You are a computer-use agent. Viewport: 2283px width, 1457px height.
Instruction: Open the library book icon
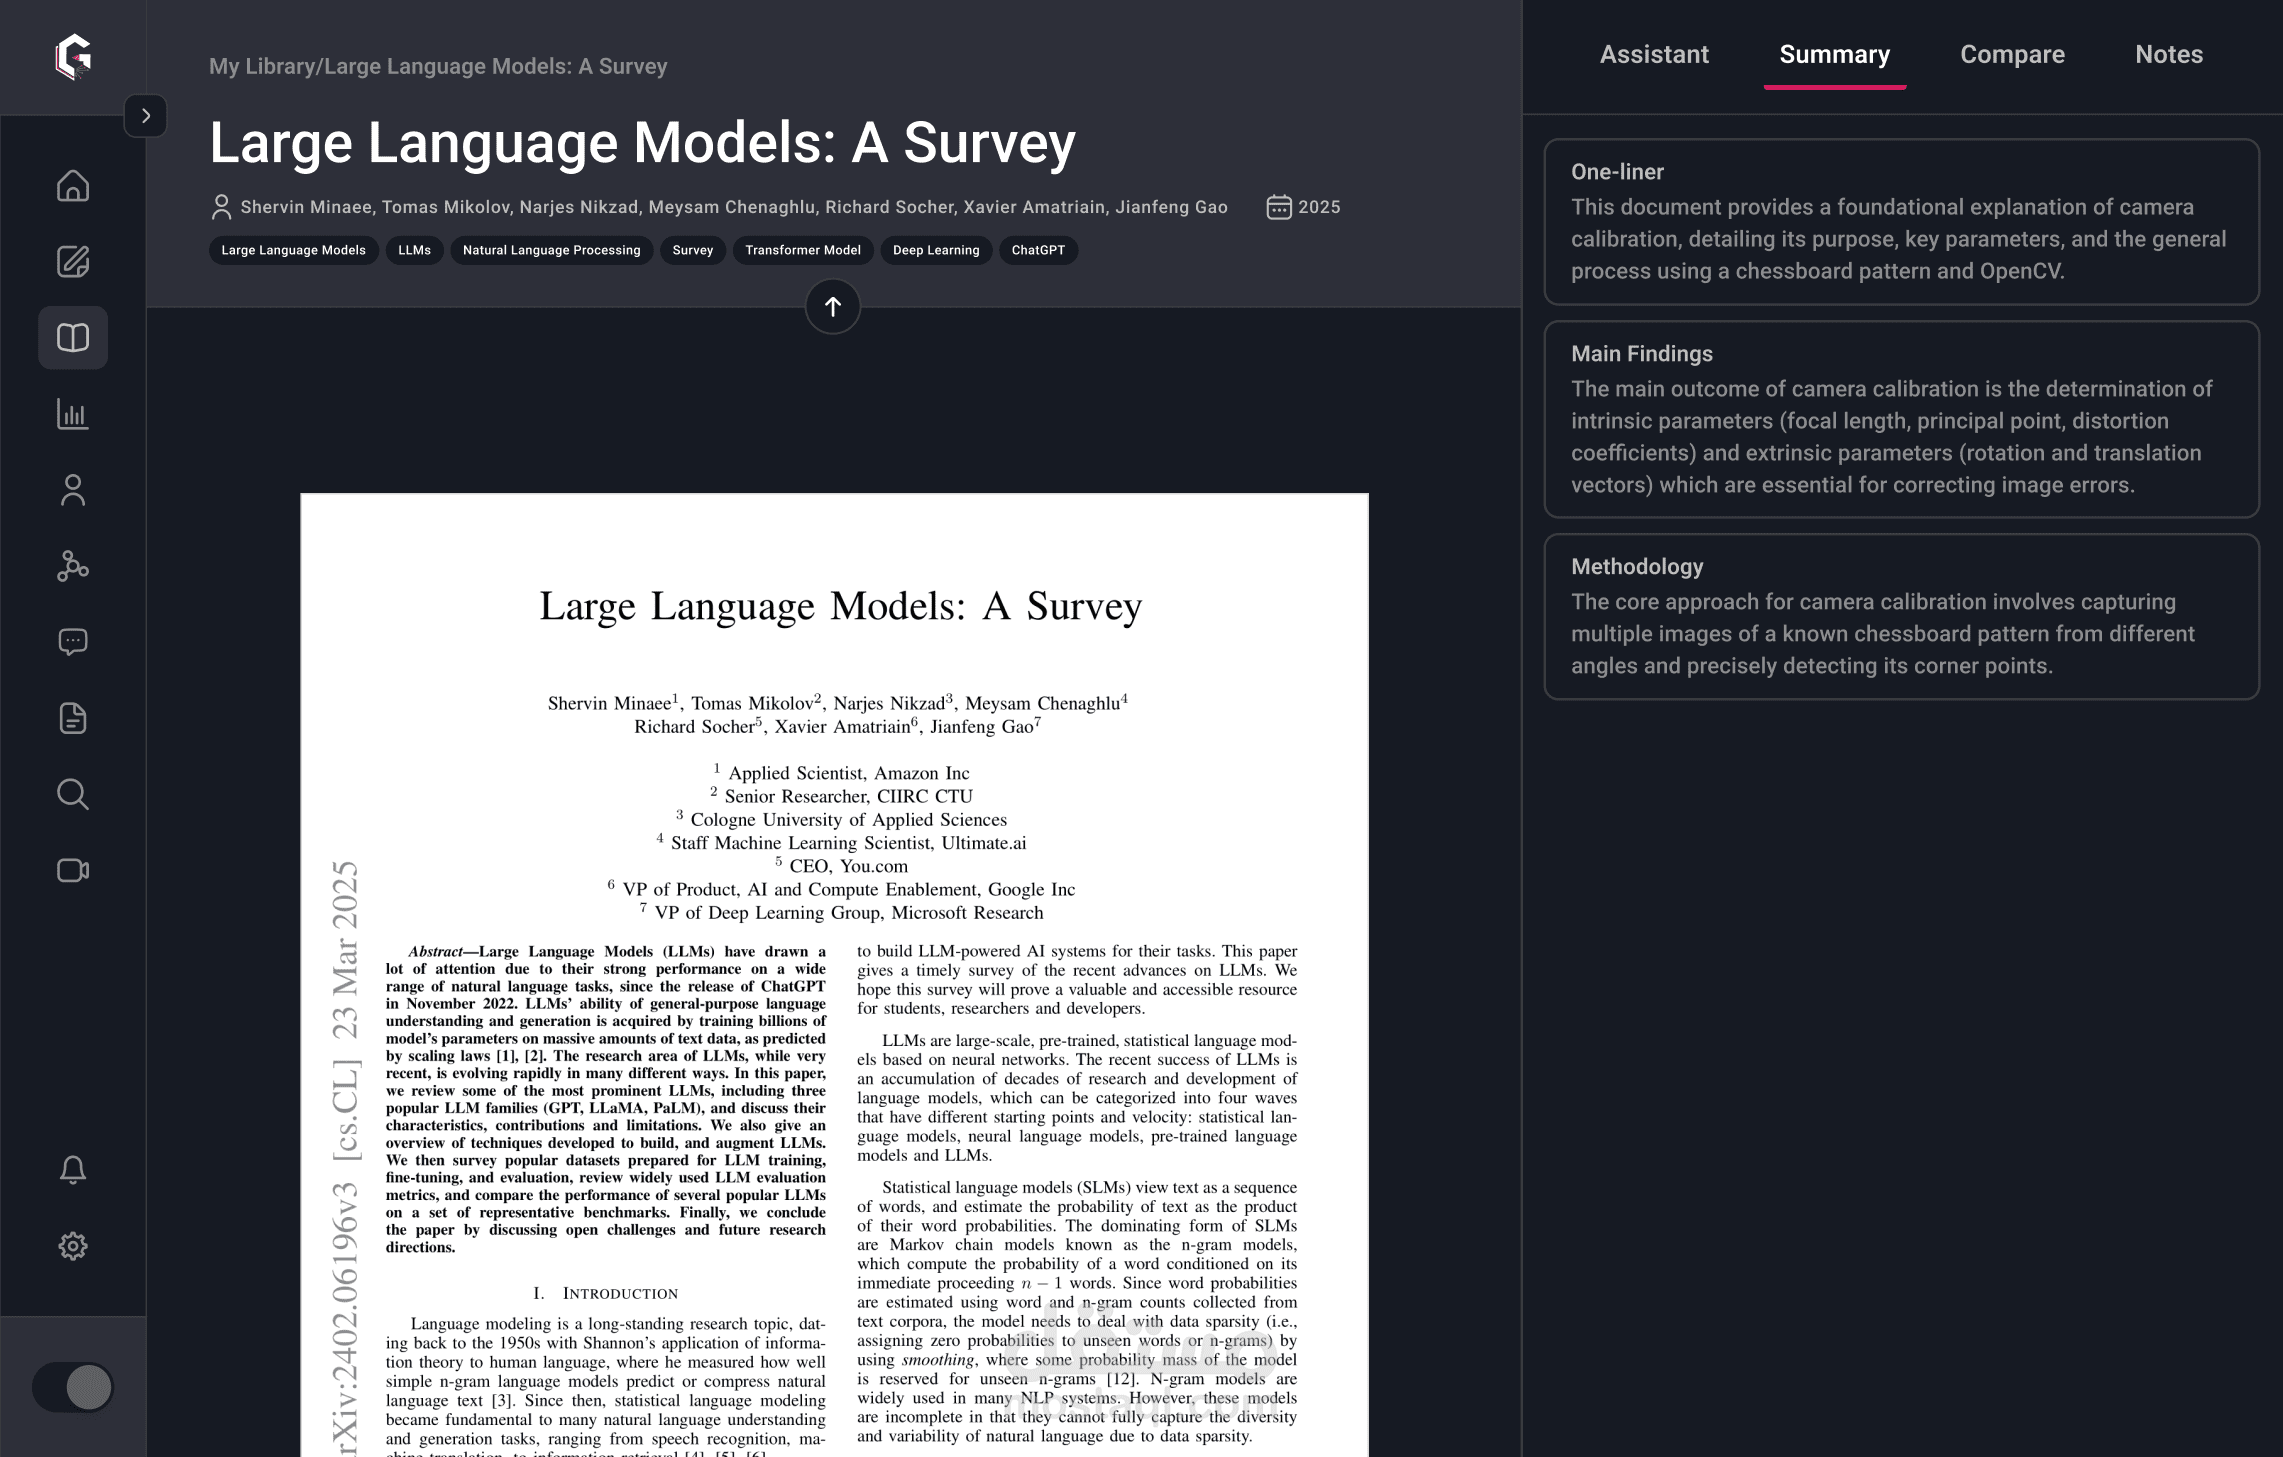click(73, 338)
